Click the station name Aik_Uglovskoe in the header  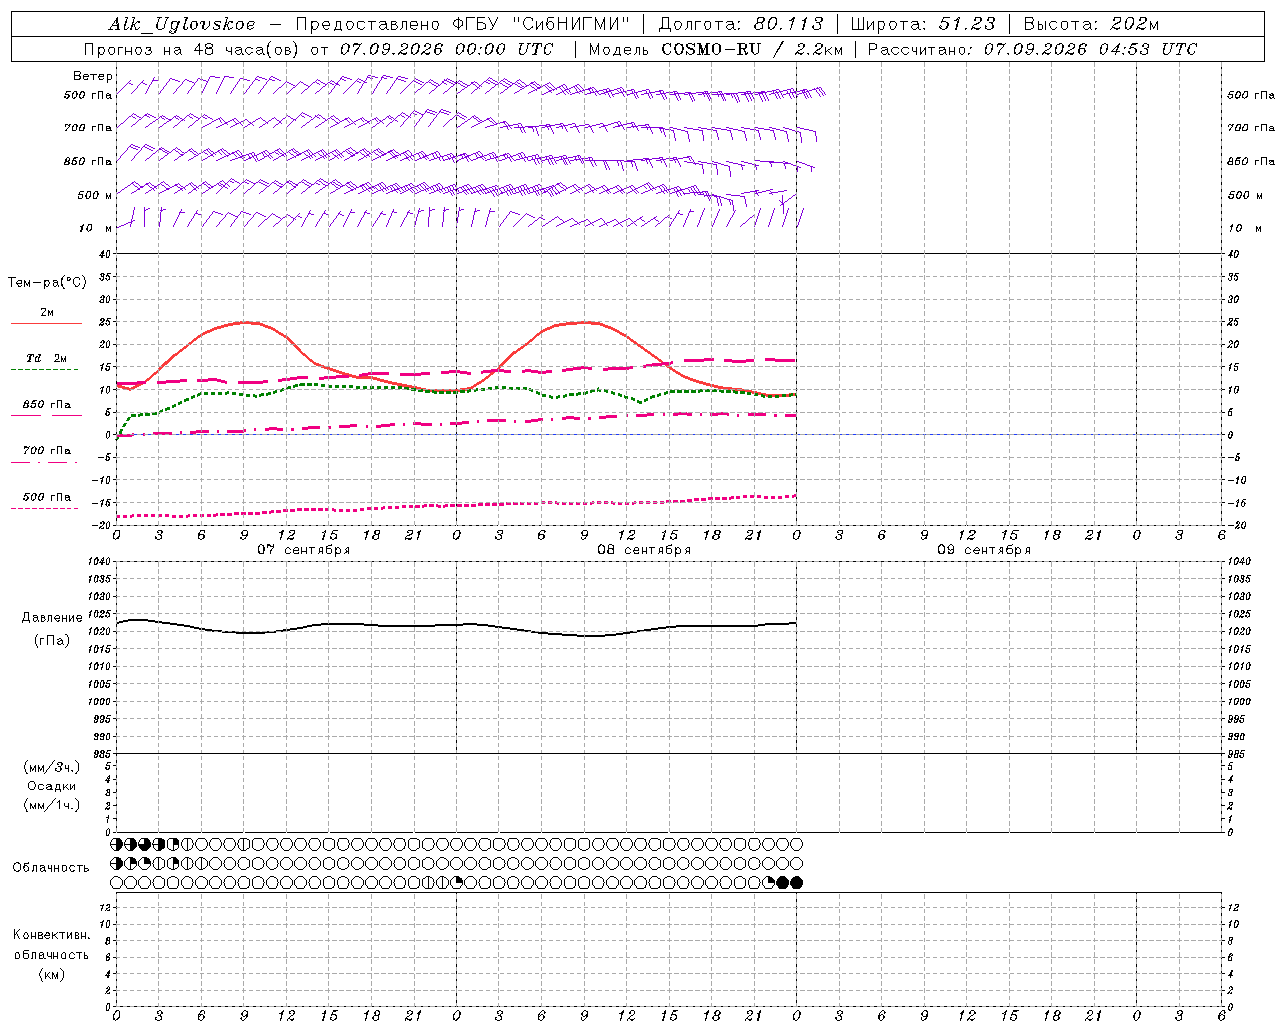click(182, 24)
